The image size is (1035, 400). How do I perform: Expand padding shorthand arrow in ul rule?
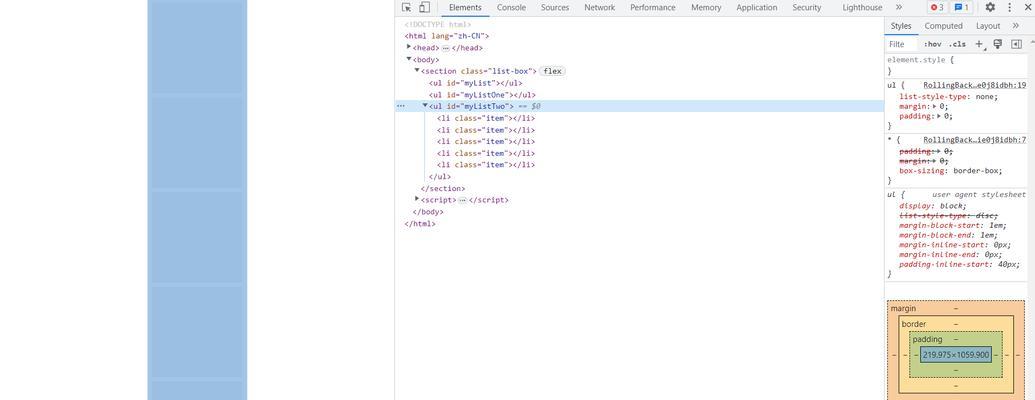[939, 116]
